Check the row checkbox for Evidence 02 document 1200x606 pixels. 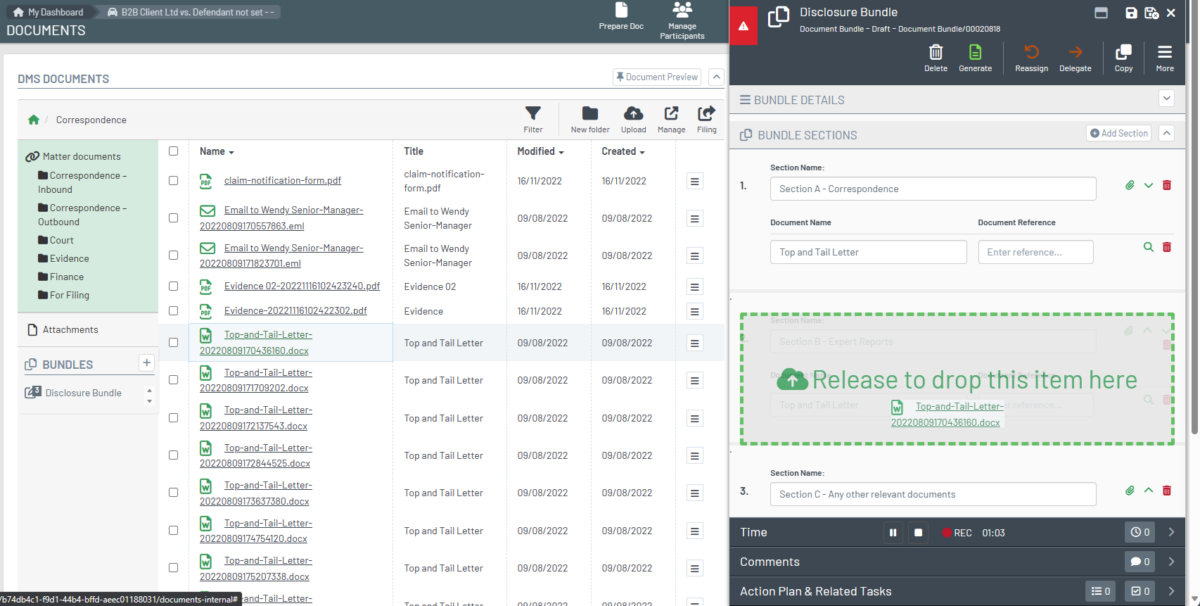[x=173, y=285]
